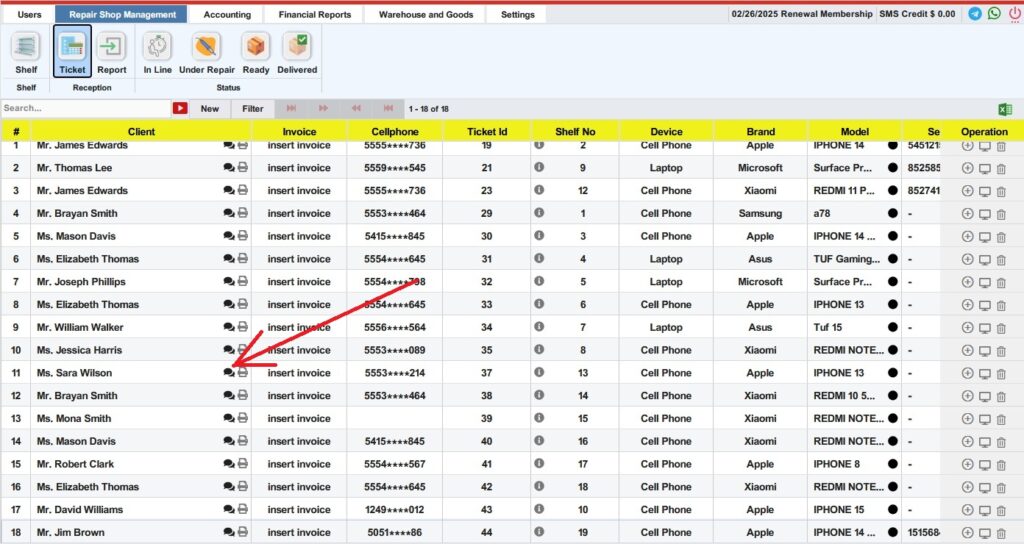Go to the next page arrow

pyautogui.click(x=323, y=108)
